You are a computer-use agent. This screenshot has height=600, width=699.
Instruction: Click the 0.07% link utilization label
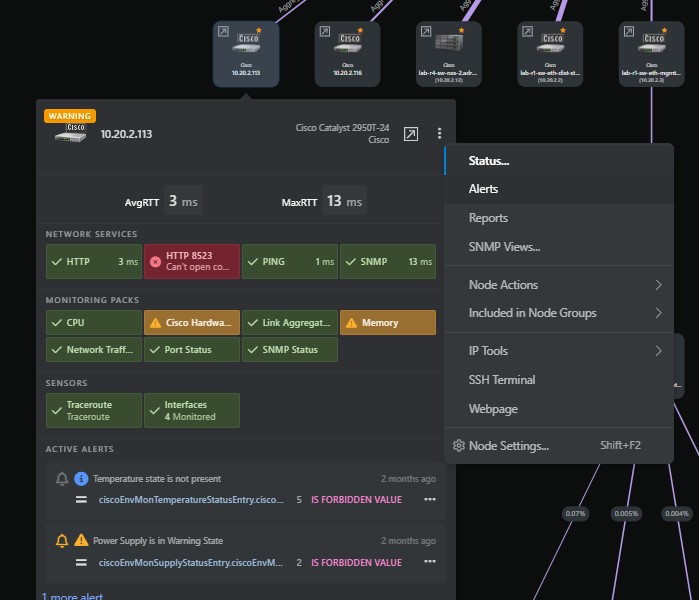click(575, 514)
